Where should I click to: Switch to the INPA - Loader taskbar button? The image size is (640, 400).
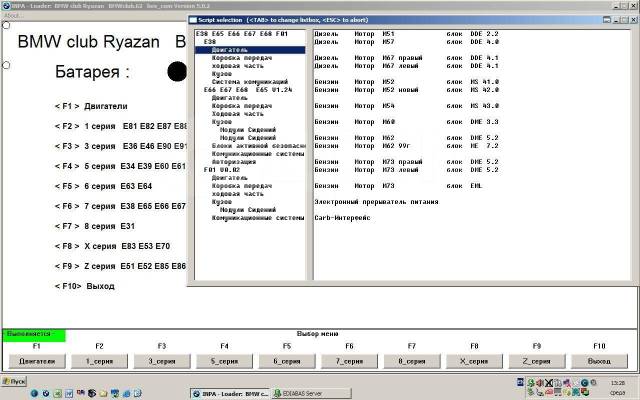[230, 393]
